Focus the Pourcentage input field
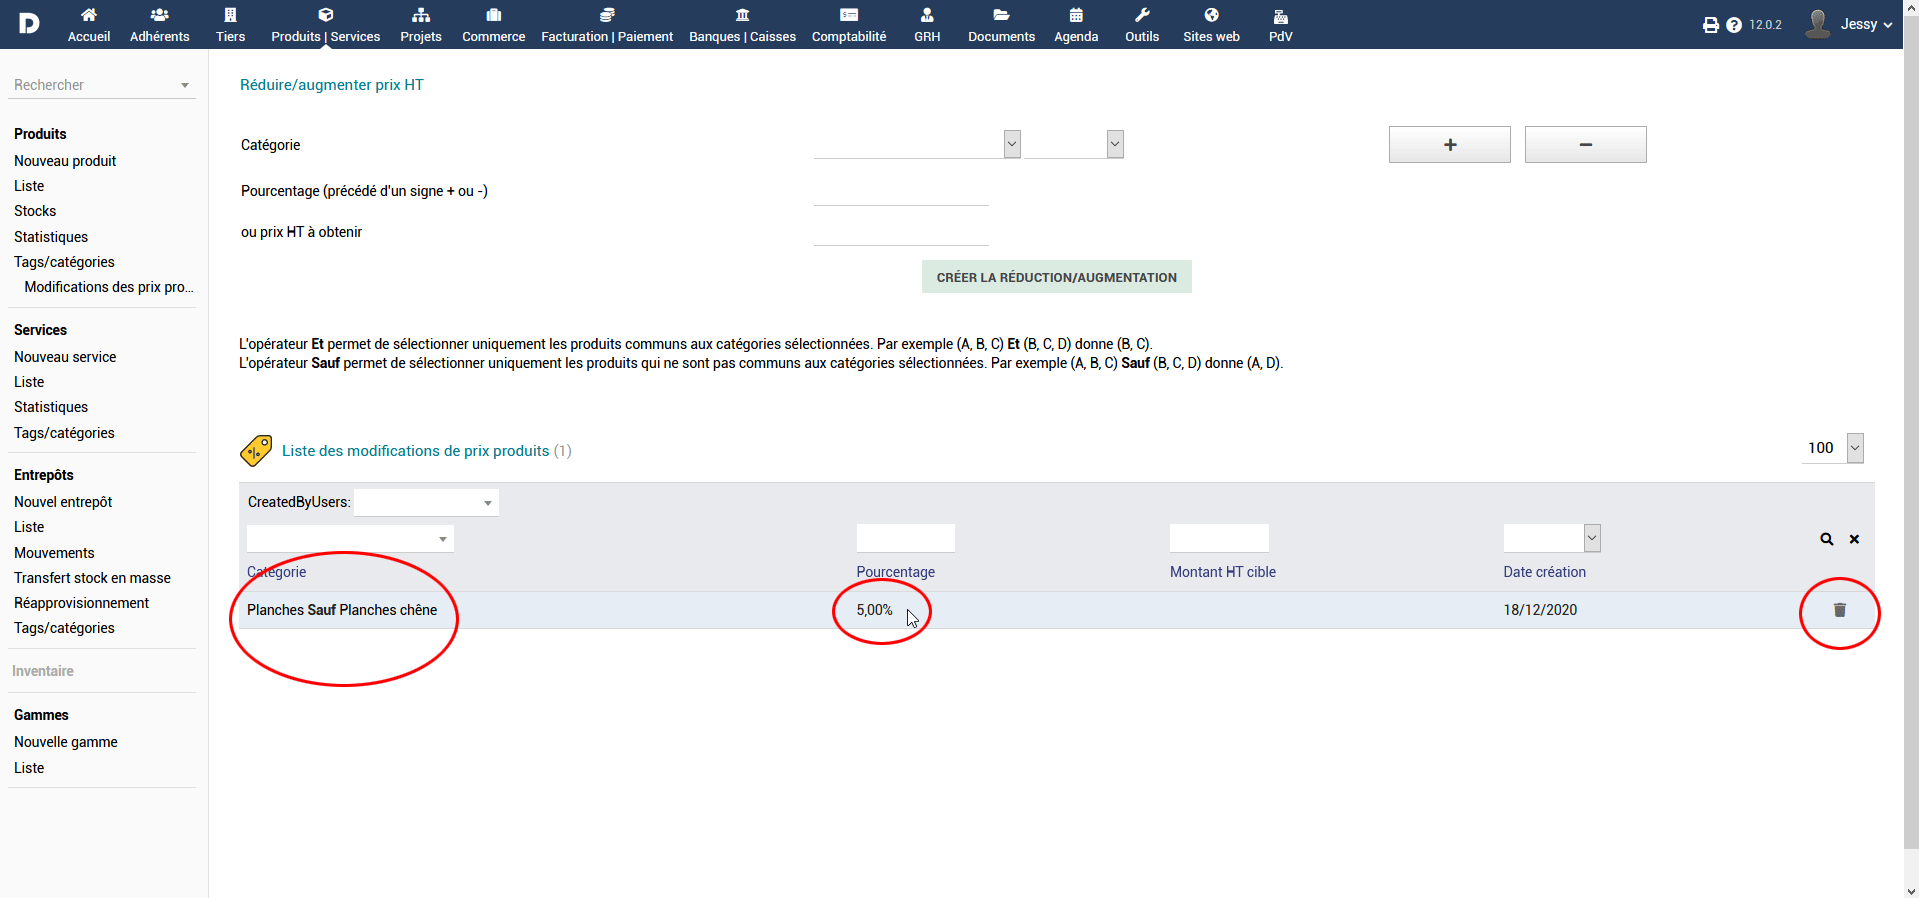The height and width of the screenshot is (898, 1919). (900, 192)
